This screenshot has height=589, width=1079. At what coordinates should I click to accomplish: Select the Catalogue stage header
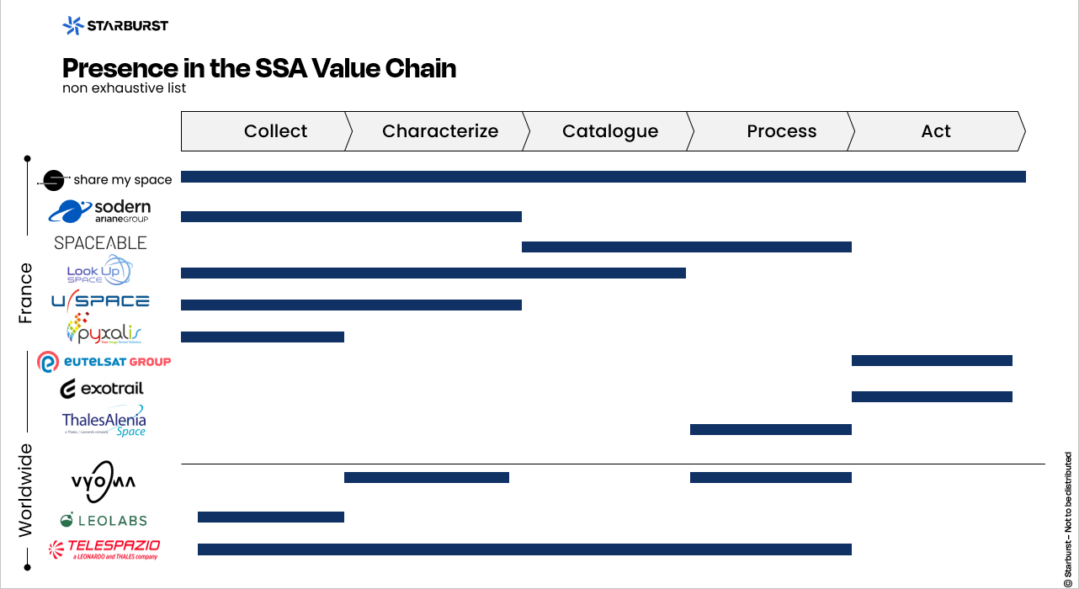tap(610, 131)
